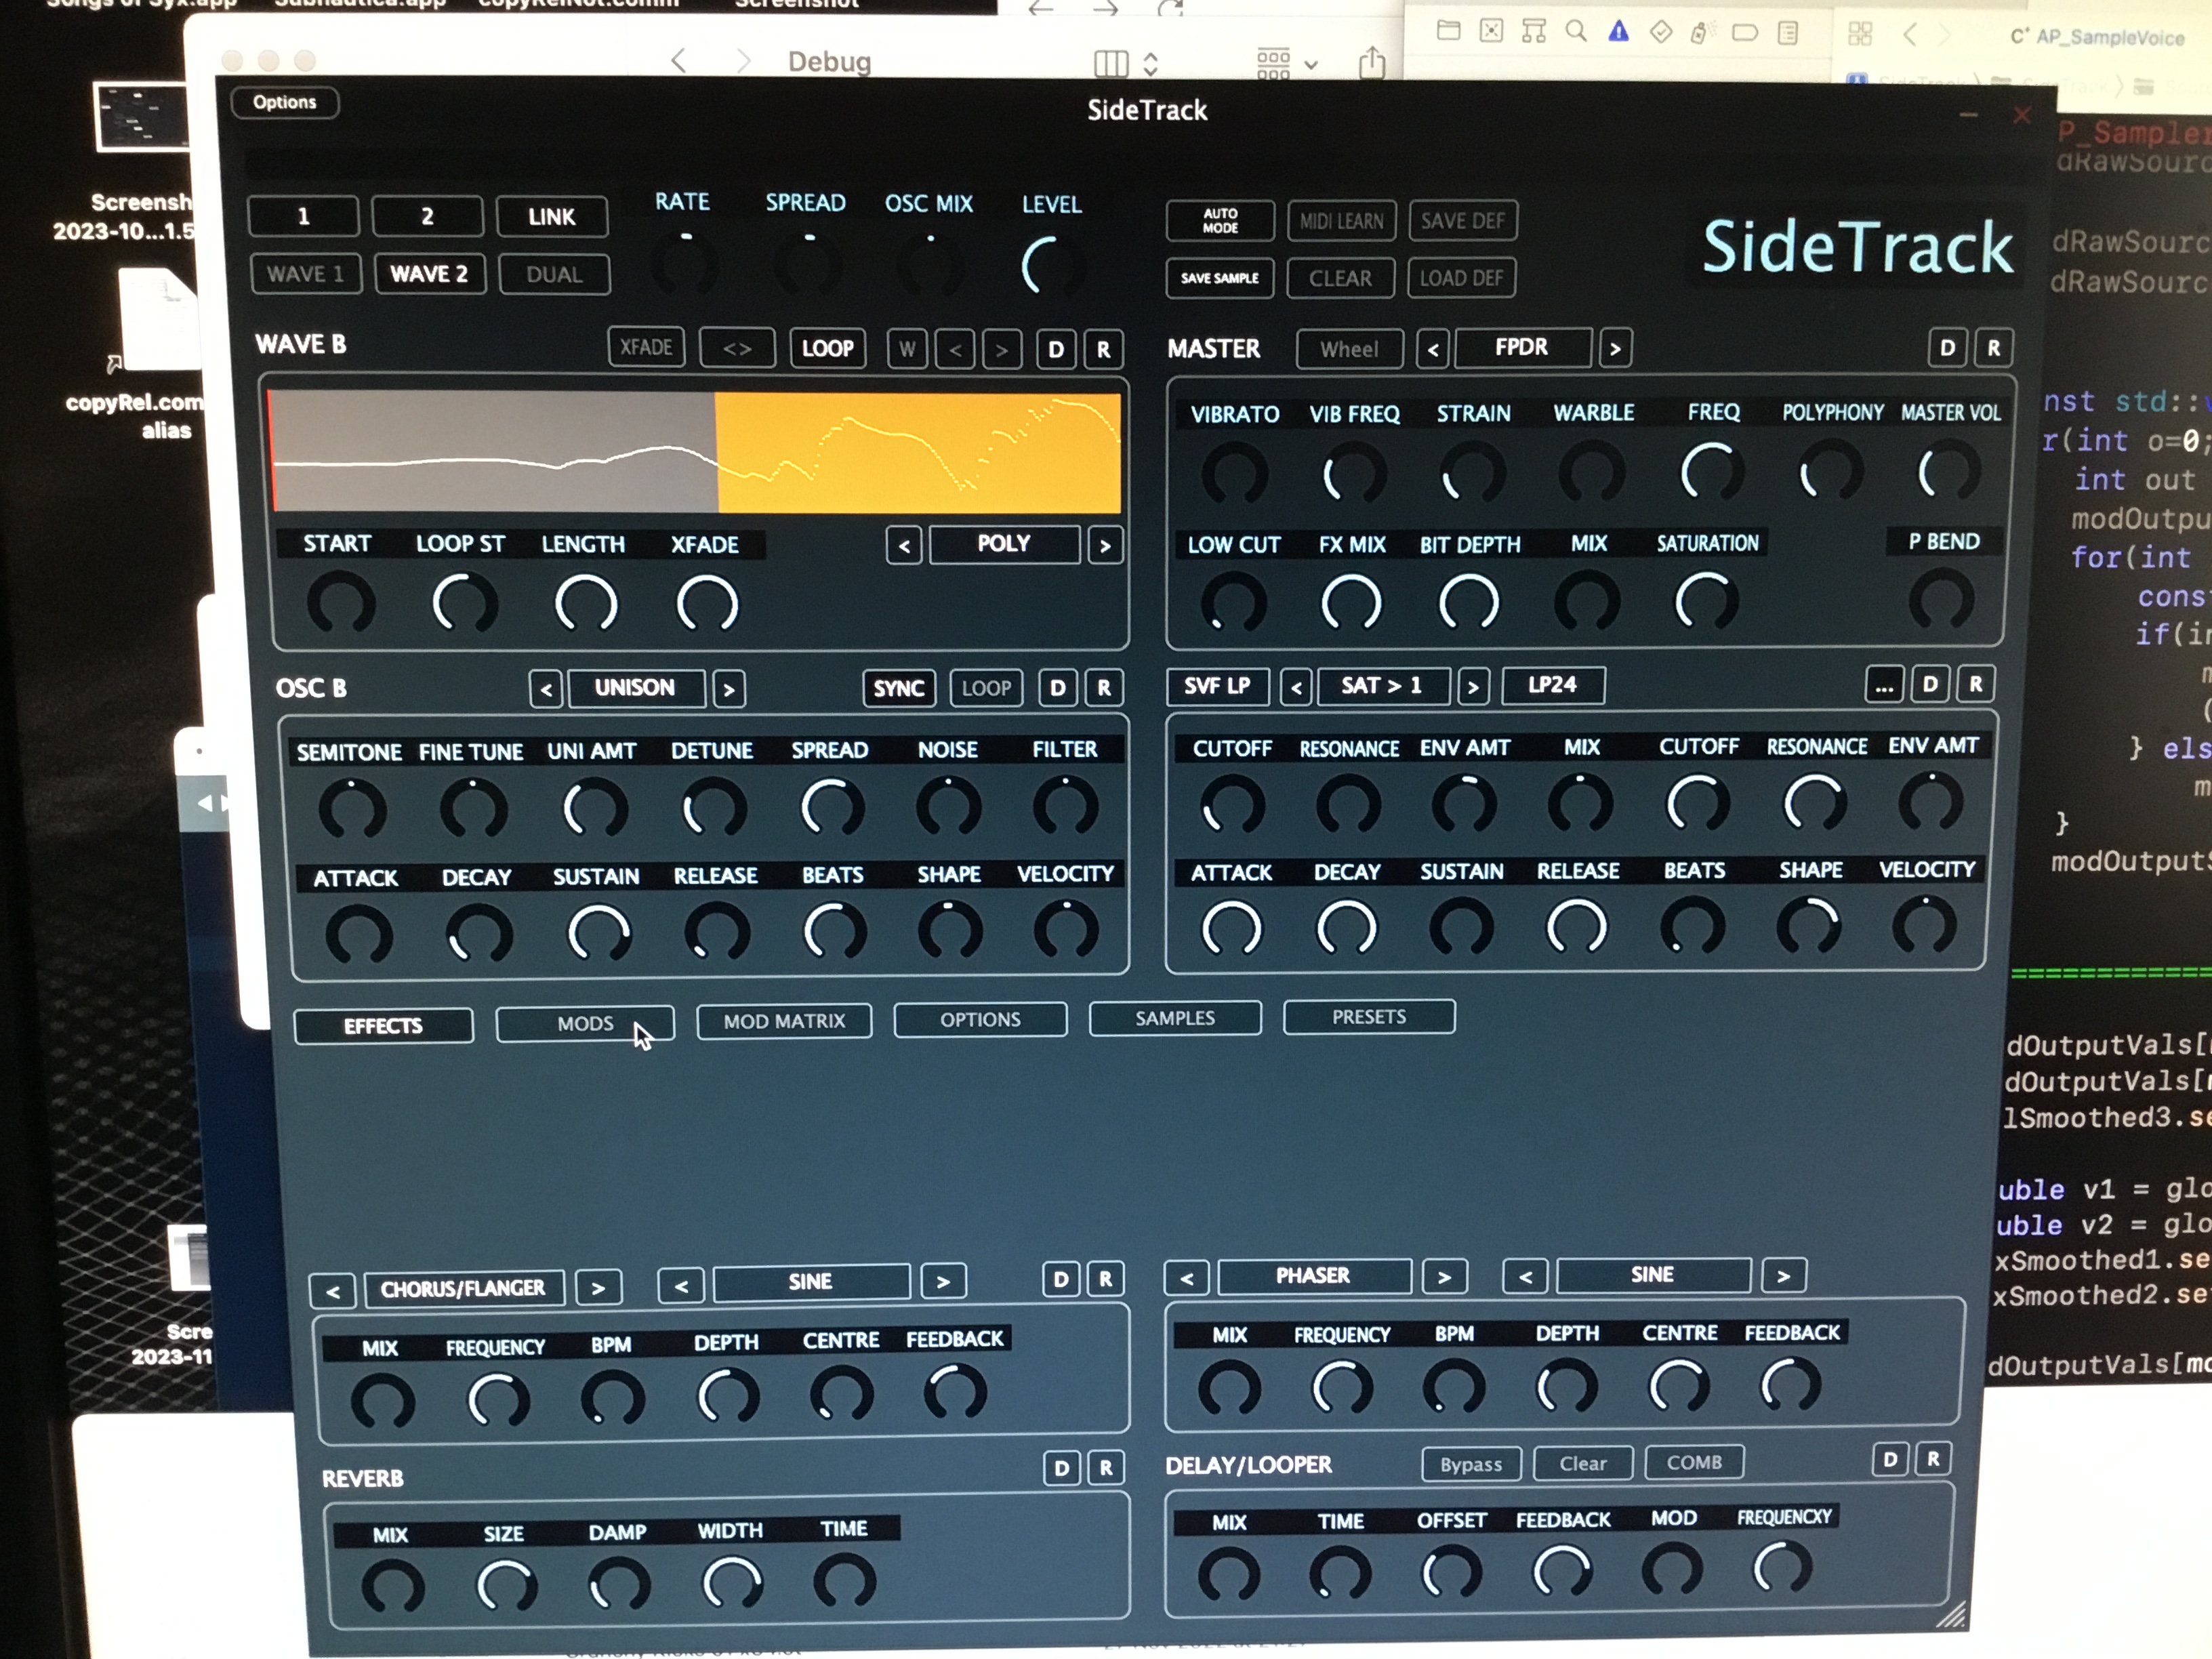The width and height of the screenshot is (2212, 1659).
Task: Toggle COMB in DELAY/LOOPER
Action: coord(1695,1463)
